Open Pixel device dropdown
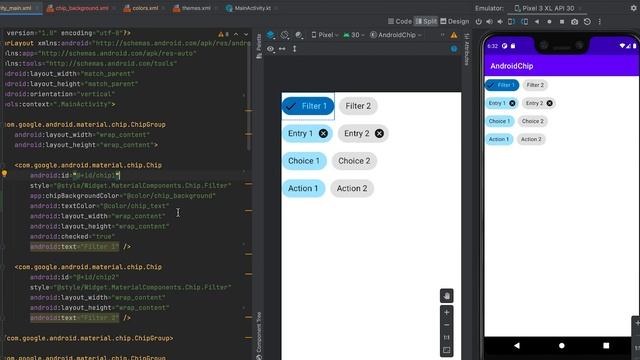Image resolution: width=640 pixels, height=360 pixels. click(325, 35)
